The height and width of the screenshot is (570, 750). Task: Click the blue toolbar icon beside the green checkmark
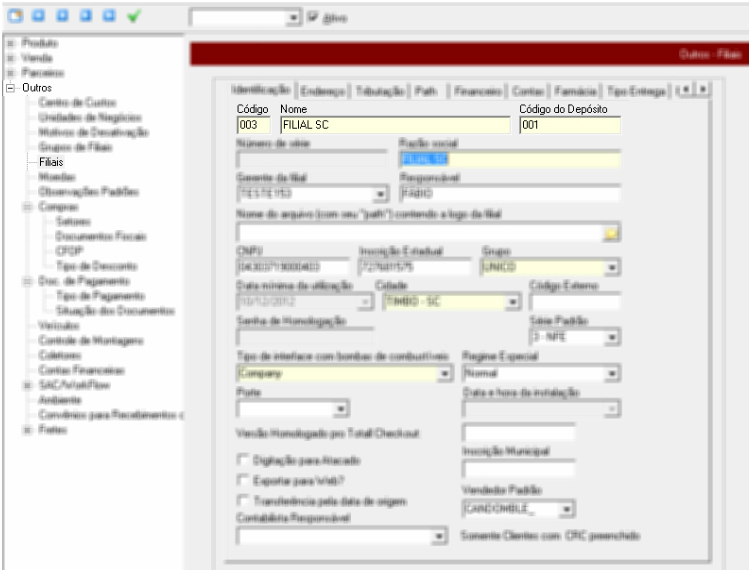tap(110, 16)
